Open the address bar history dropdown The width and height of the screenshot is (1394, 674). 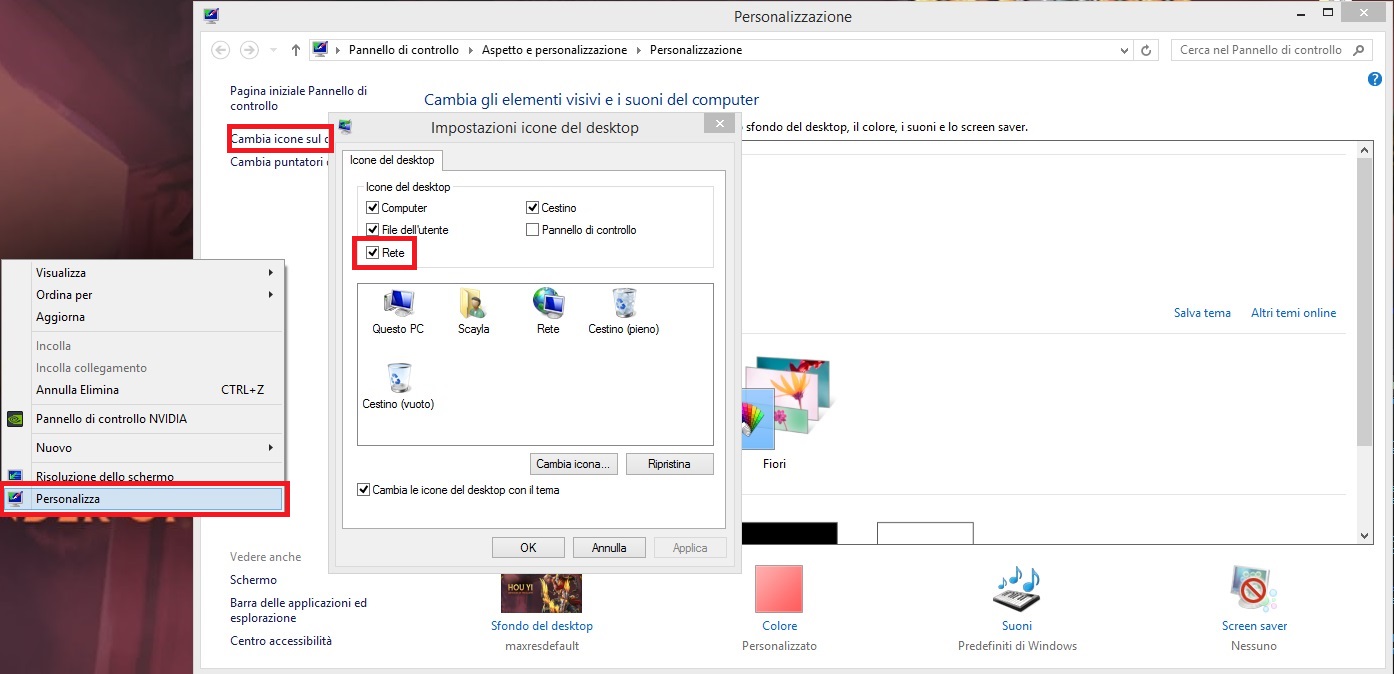click(x=1125, y=50)
